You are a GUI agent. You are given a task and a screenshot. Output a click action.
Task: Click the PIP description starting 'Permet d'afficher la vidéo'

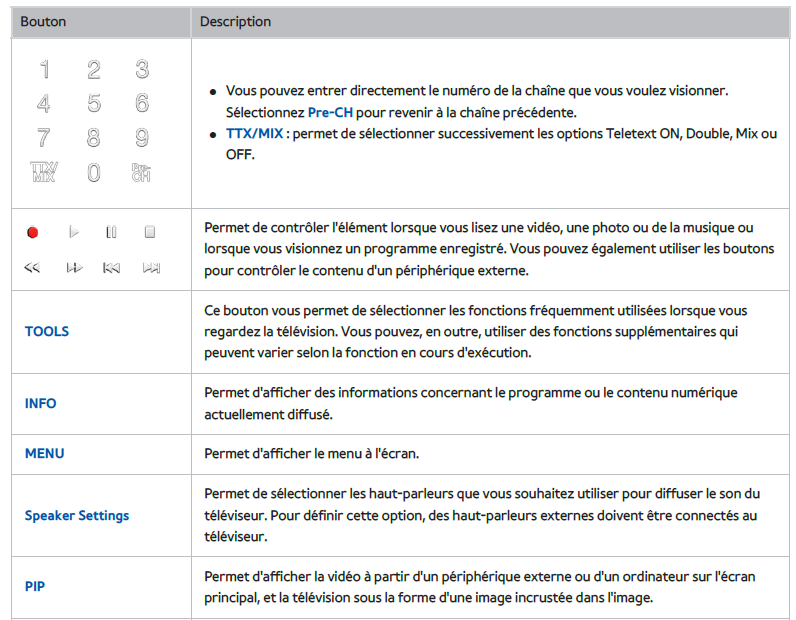480,587
